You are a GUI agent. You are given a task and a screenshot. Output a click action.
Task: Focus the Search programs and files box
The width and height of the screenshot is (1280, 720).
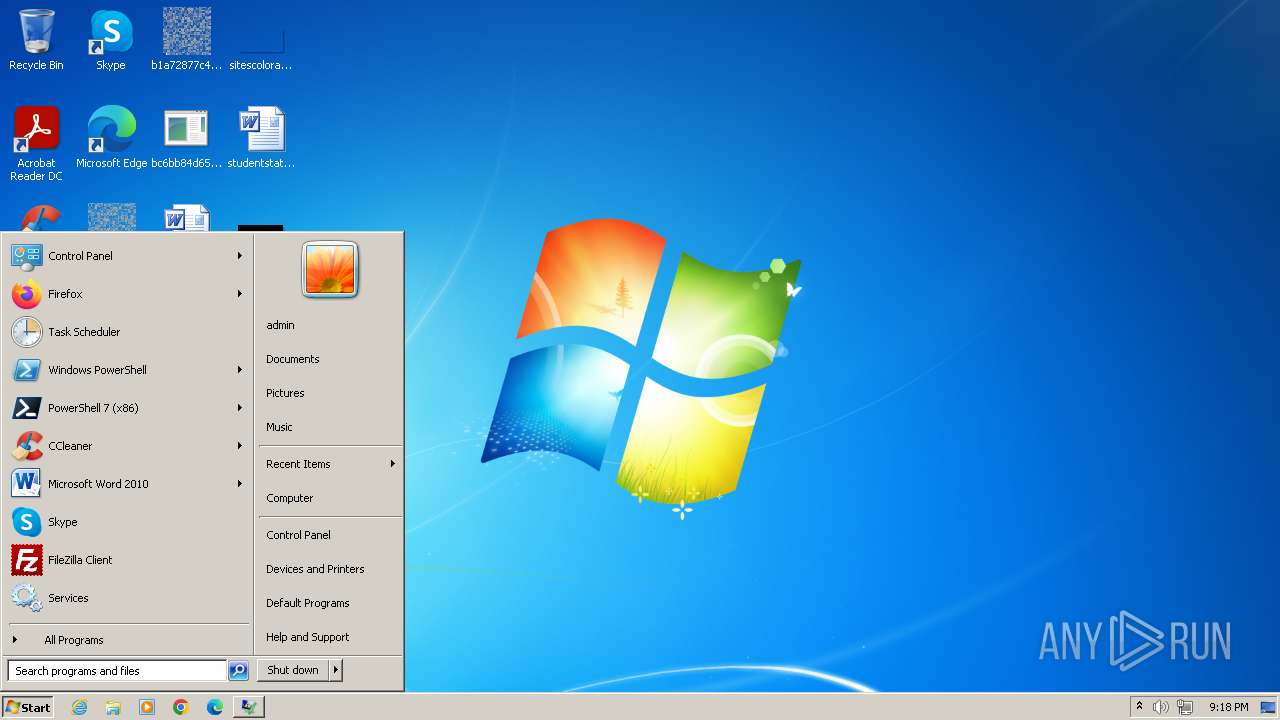coord(117,671)
